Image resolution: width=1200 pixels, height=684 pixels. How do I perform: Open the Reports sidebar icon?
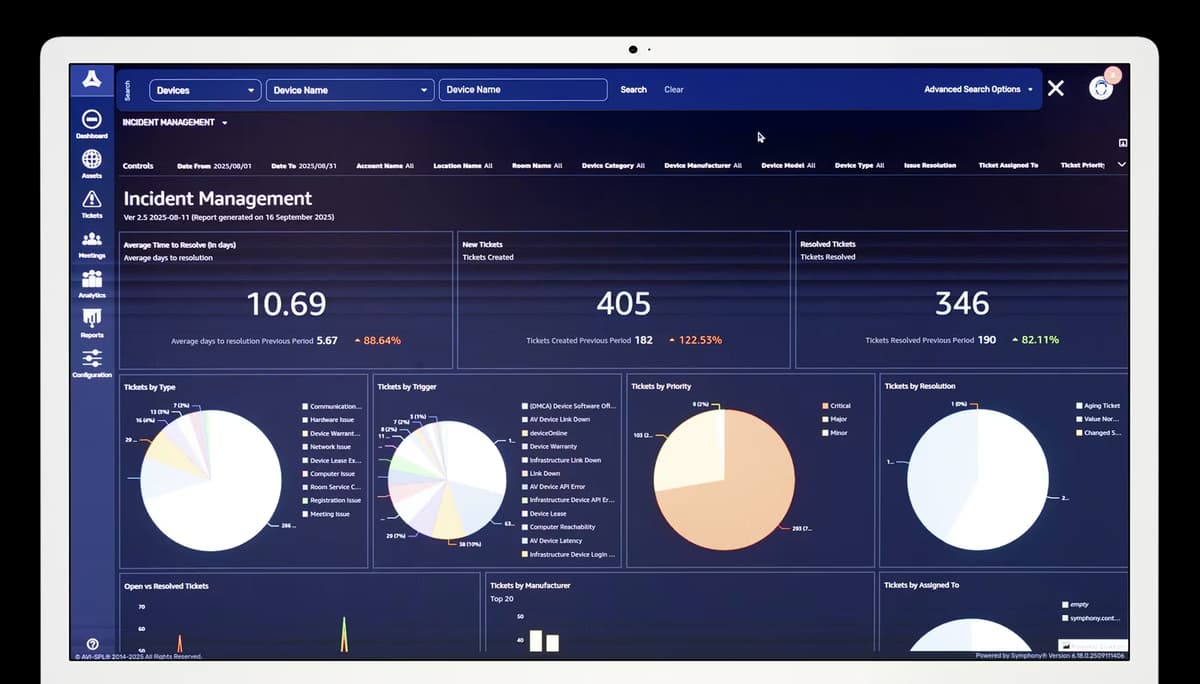[91, 318]
